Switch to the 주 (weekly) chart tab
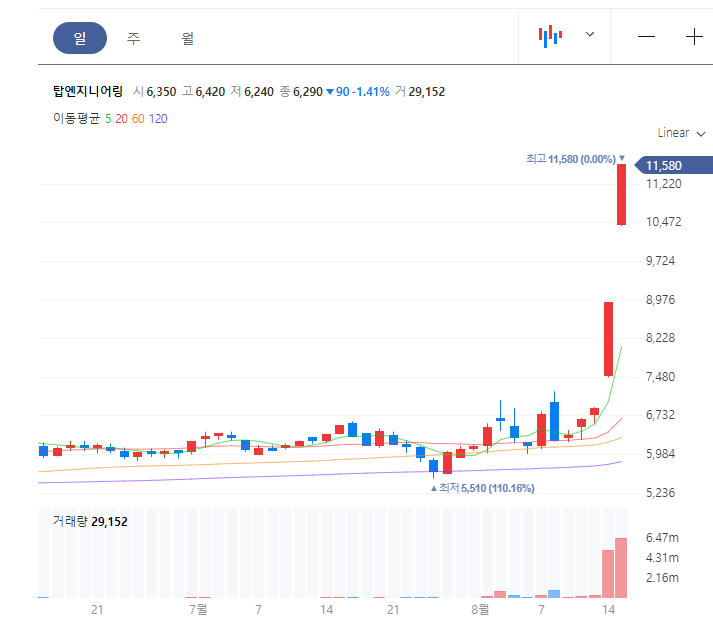The width and height of the screenshot is (713, 630). (133, 38)
